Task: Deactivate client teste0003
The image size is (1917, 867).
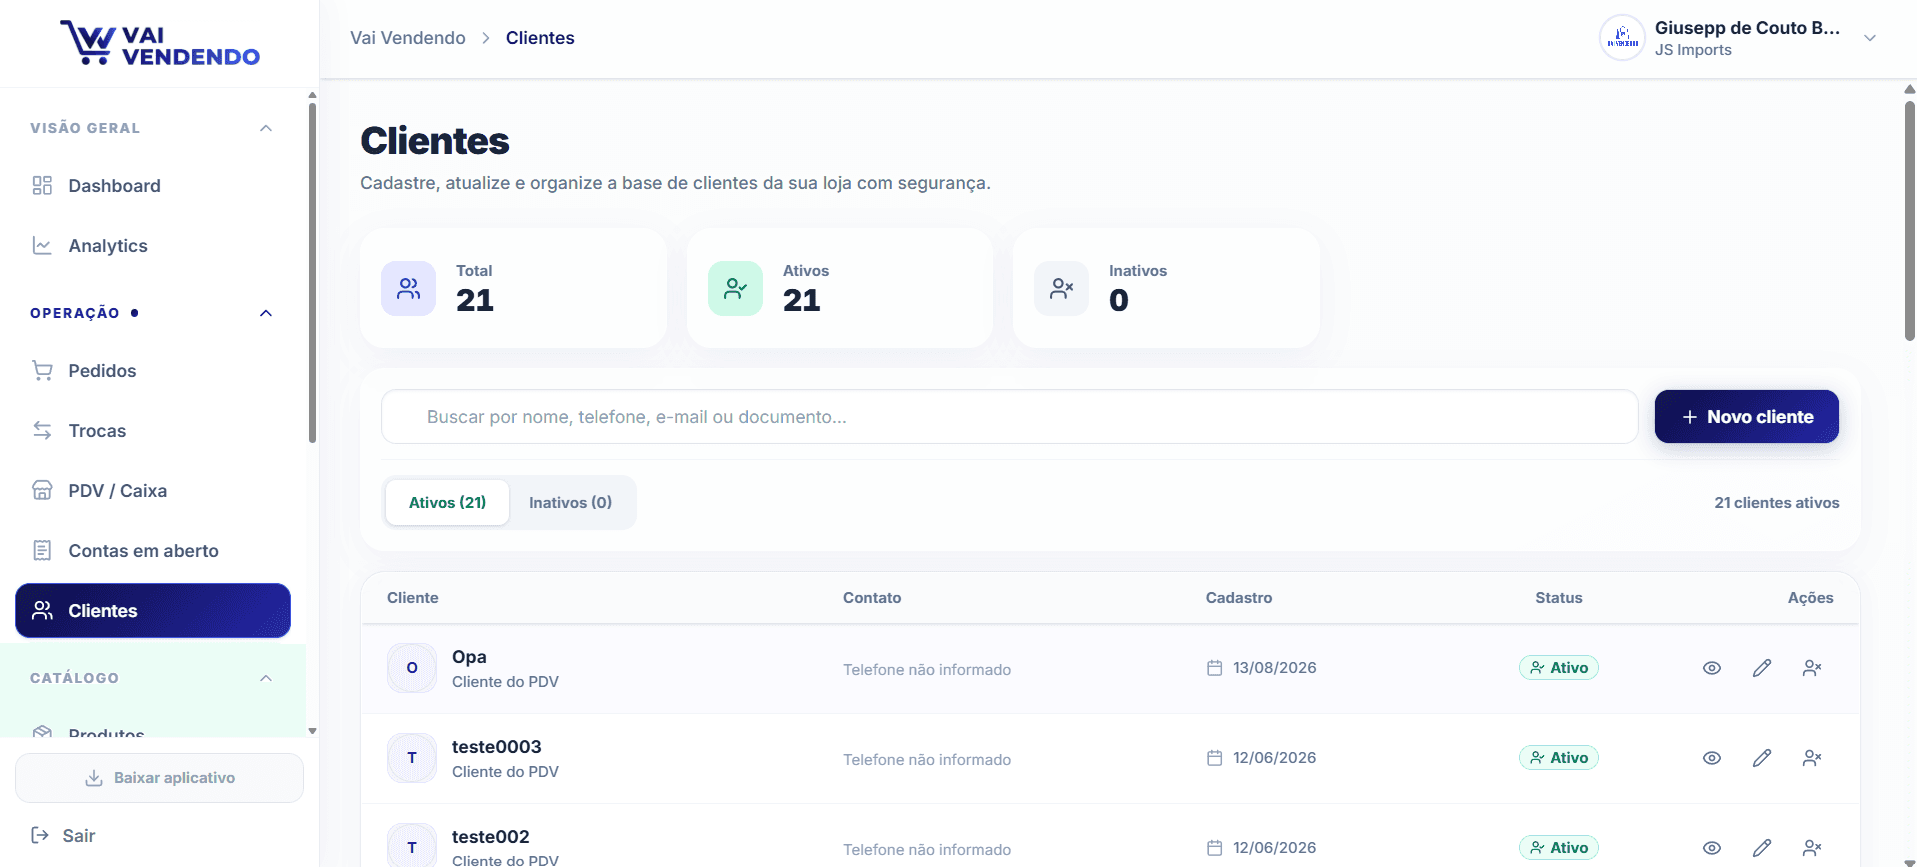Action: click(x=1812, y=758)
